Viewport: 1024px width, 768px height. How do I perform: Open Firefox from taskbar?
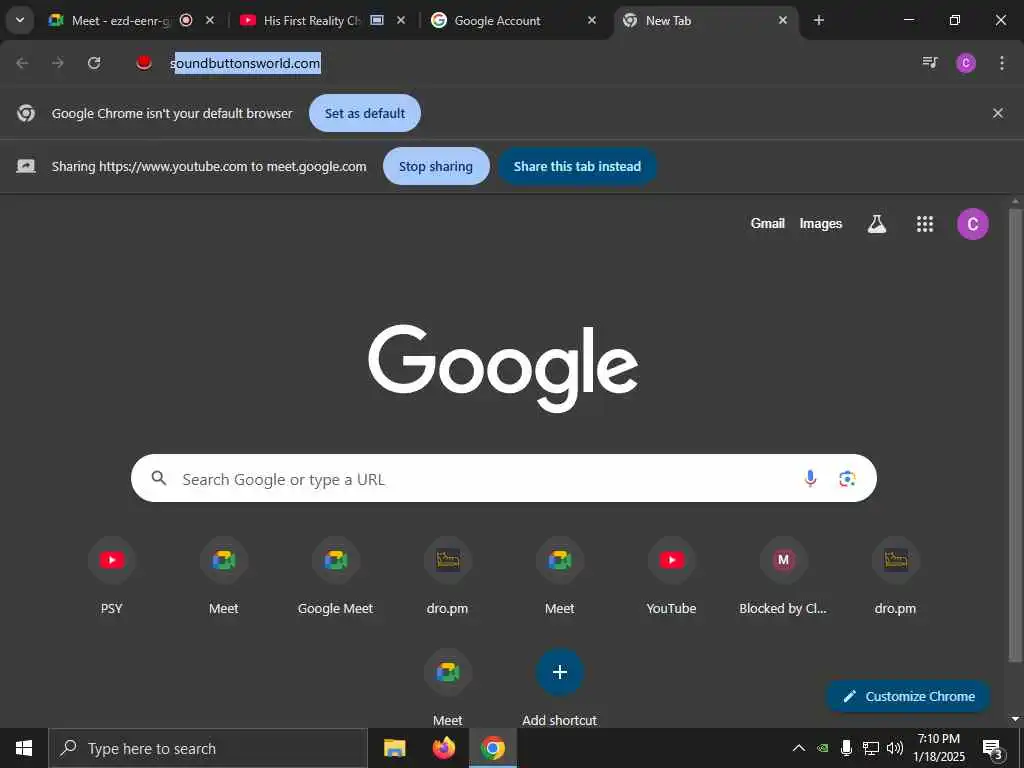coord(444,748)
